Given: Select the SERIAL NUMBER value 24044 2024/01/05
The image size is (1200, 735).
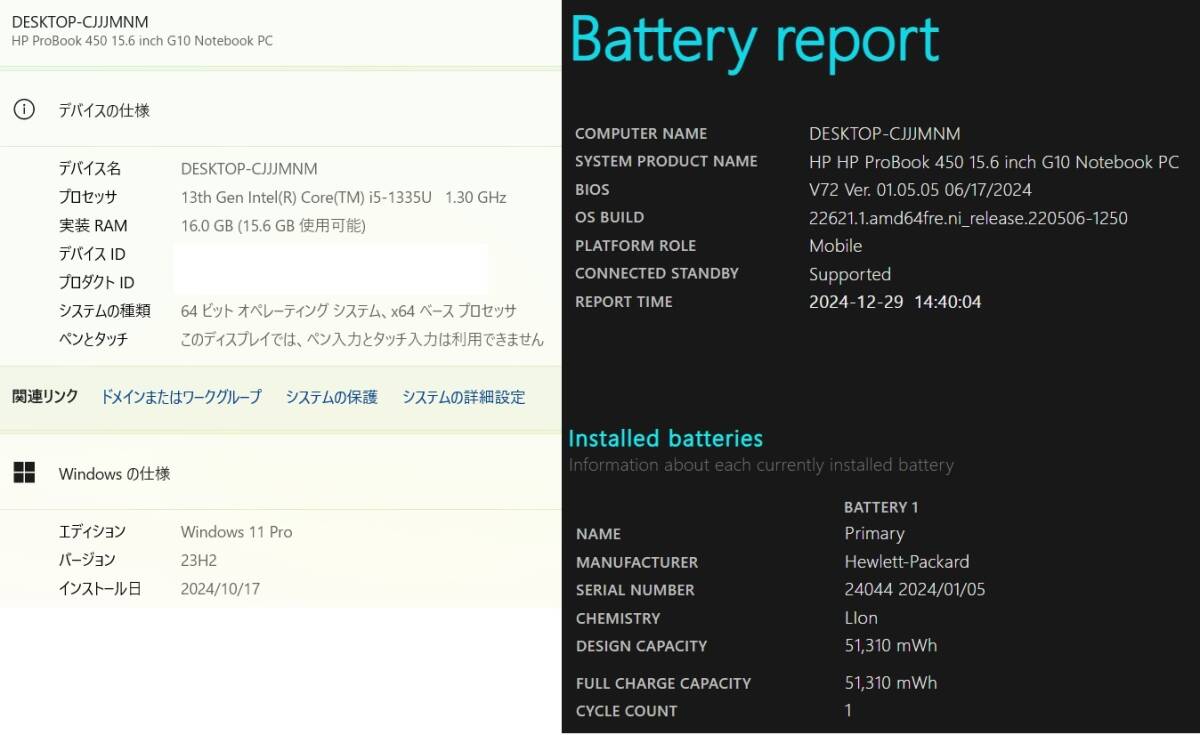Looking at the screenshot, I should 915,590.
